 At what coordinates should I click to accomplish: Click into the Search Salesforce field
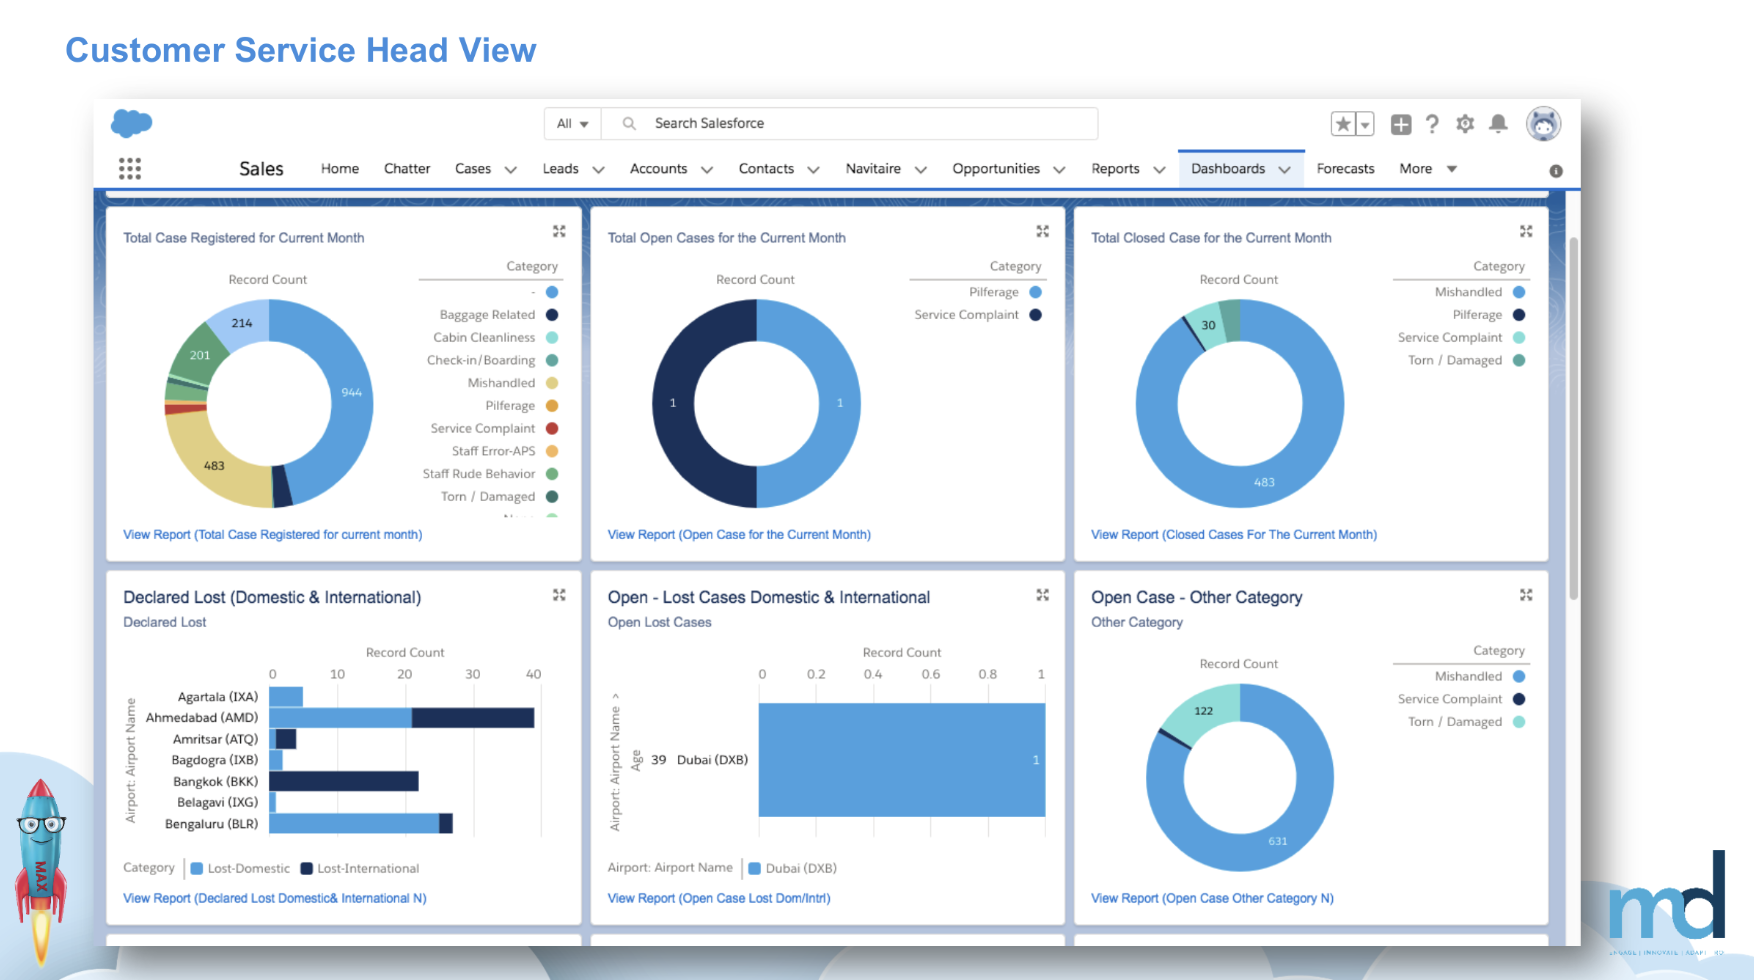850,124
